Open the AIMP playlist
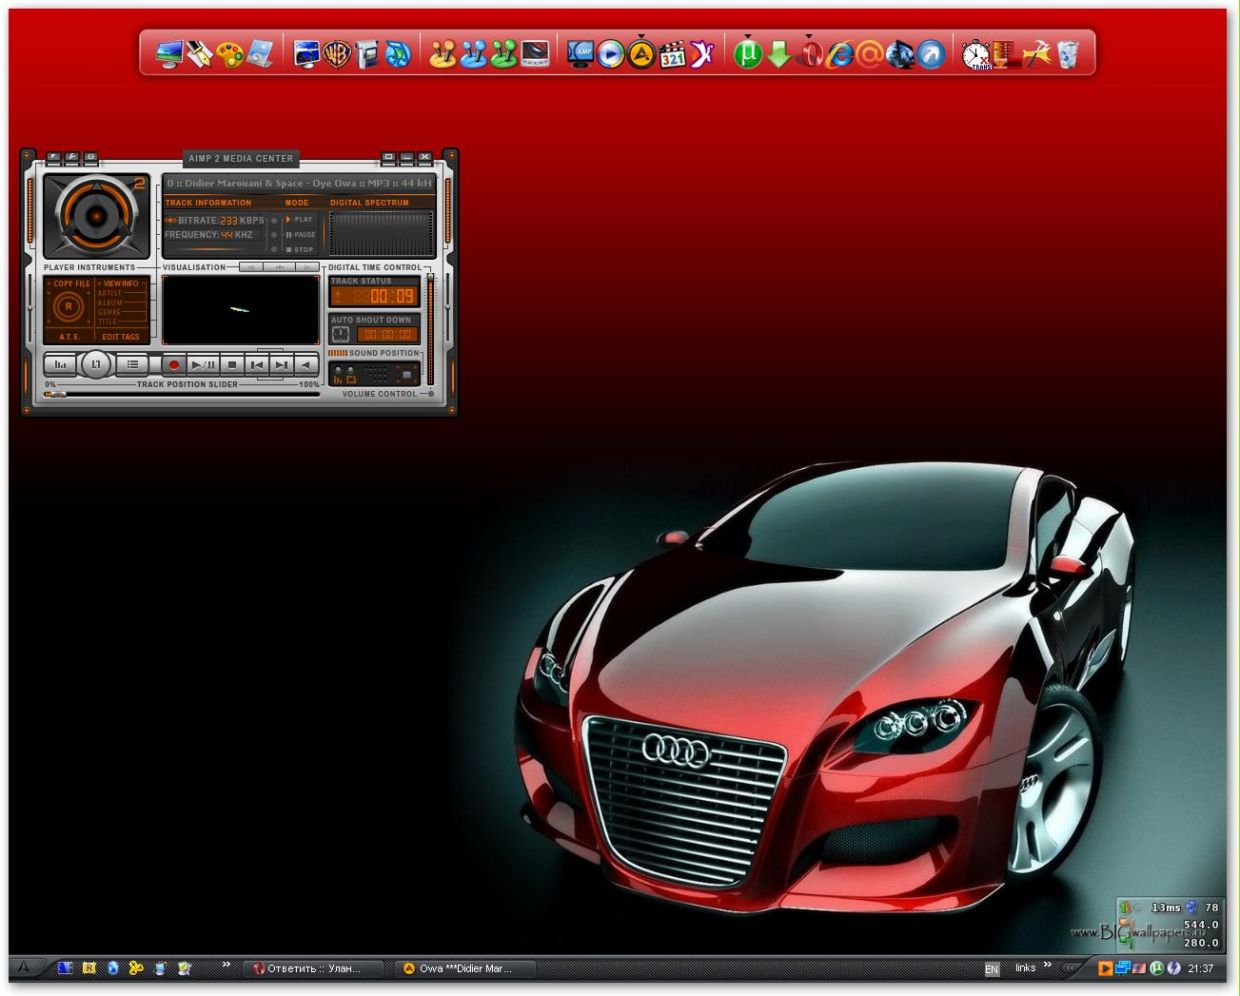The image size is (1240, 996). coord(133,364)
